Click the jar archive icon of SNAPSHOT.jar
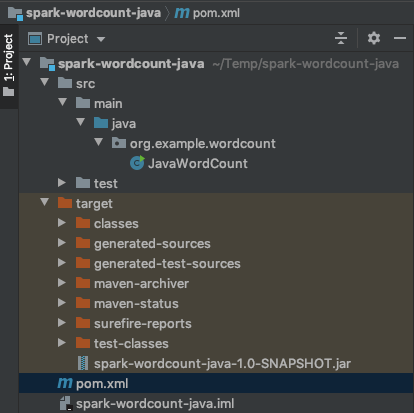This screenshot has height=413, width=414. (83, 363)
